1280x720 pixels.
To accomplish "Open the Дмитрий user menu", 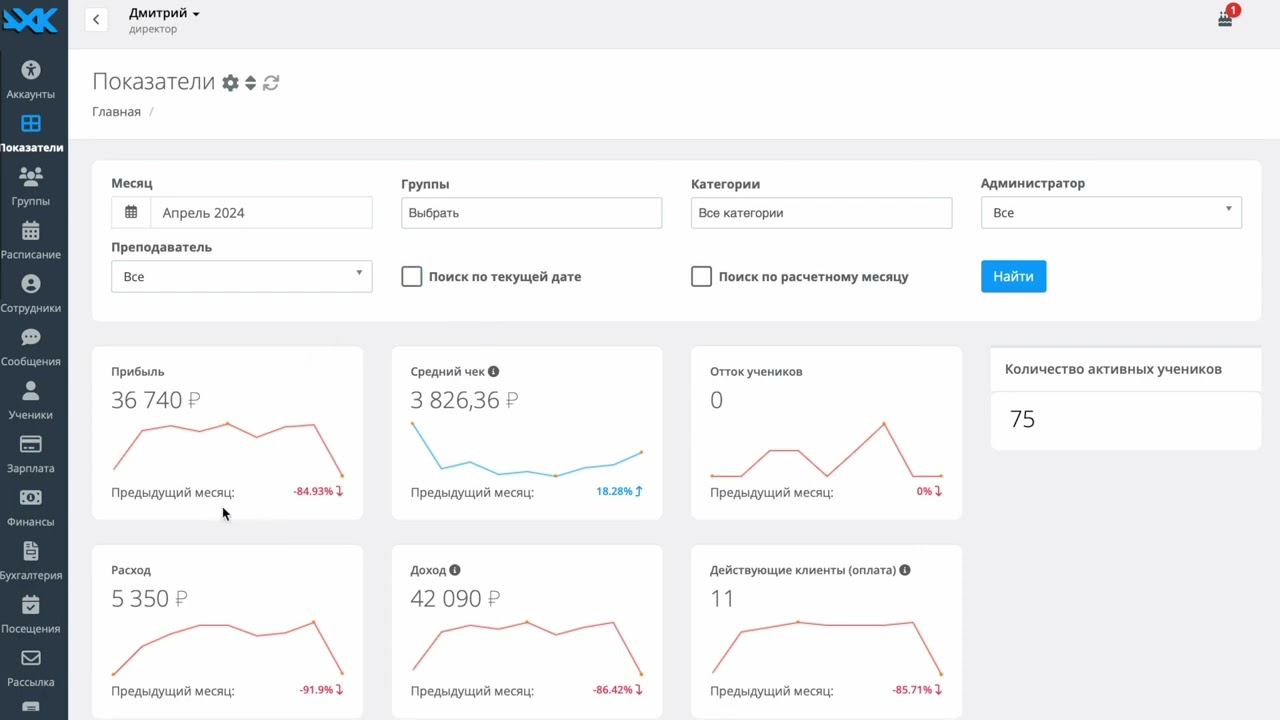I will click(164, 14).
